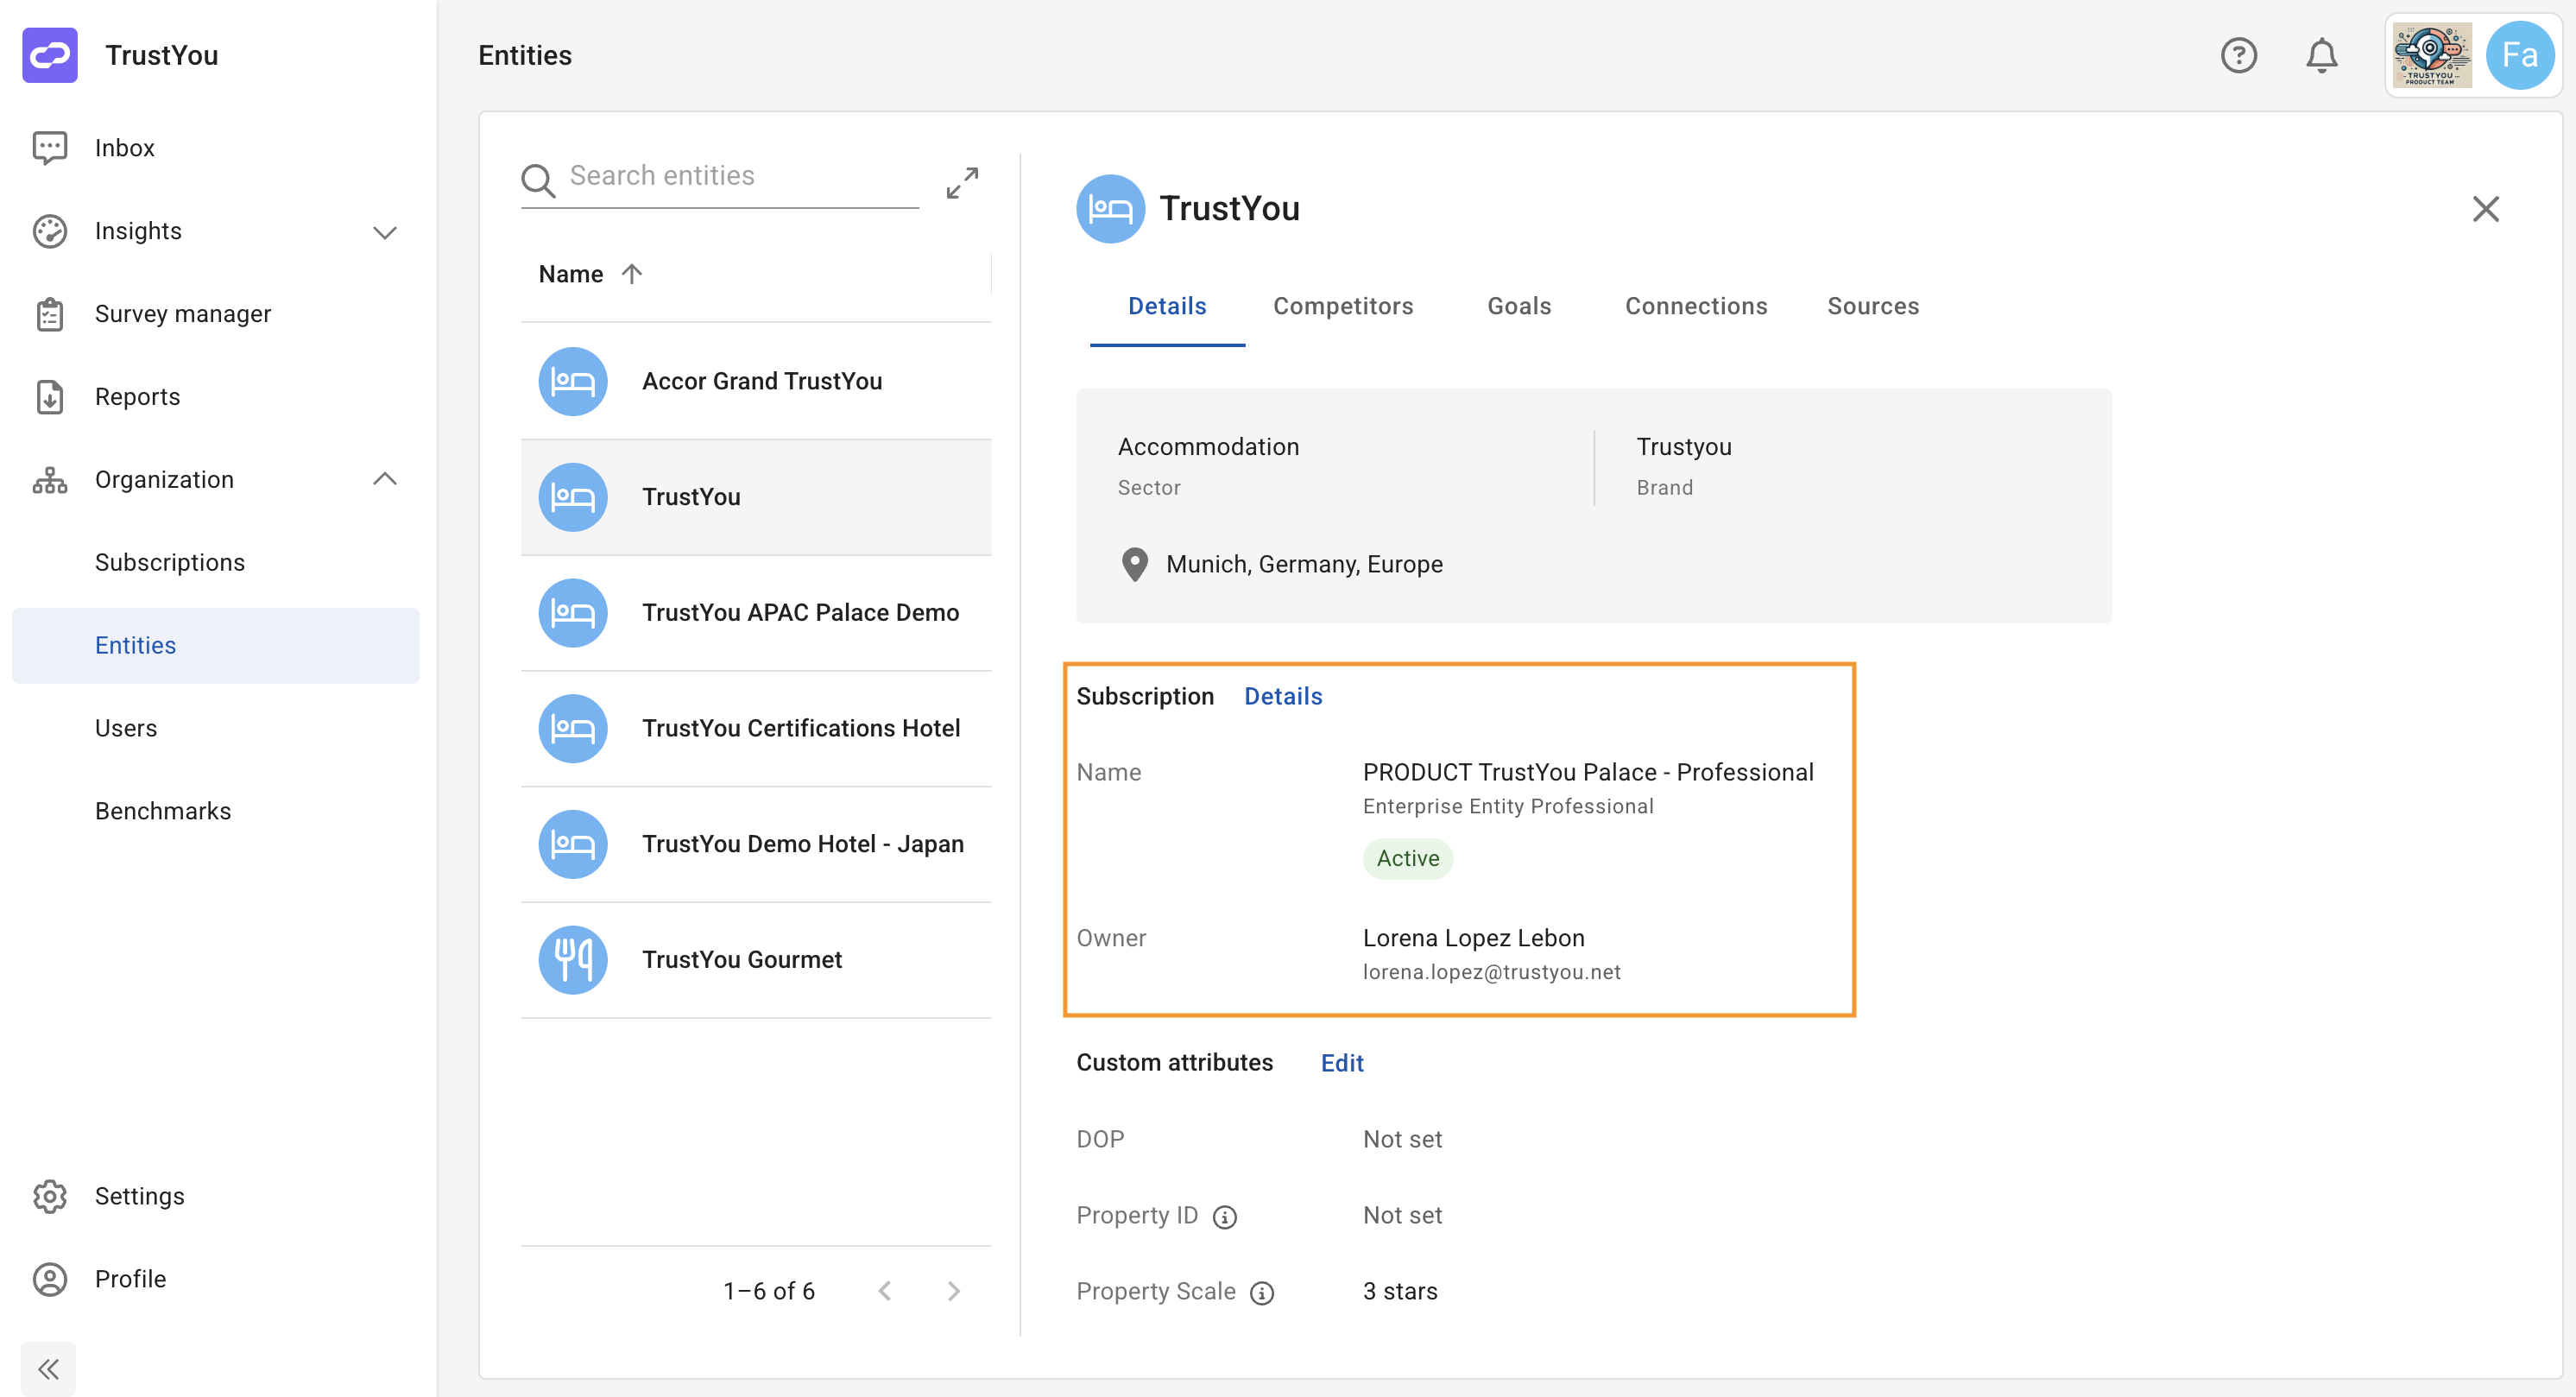This screenshot has height=1397, width=2576.
Task: Open Settings menu item
Action: (x=215, y=1196)
